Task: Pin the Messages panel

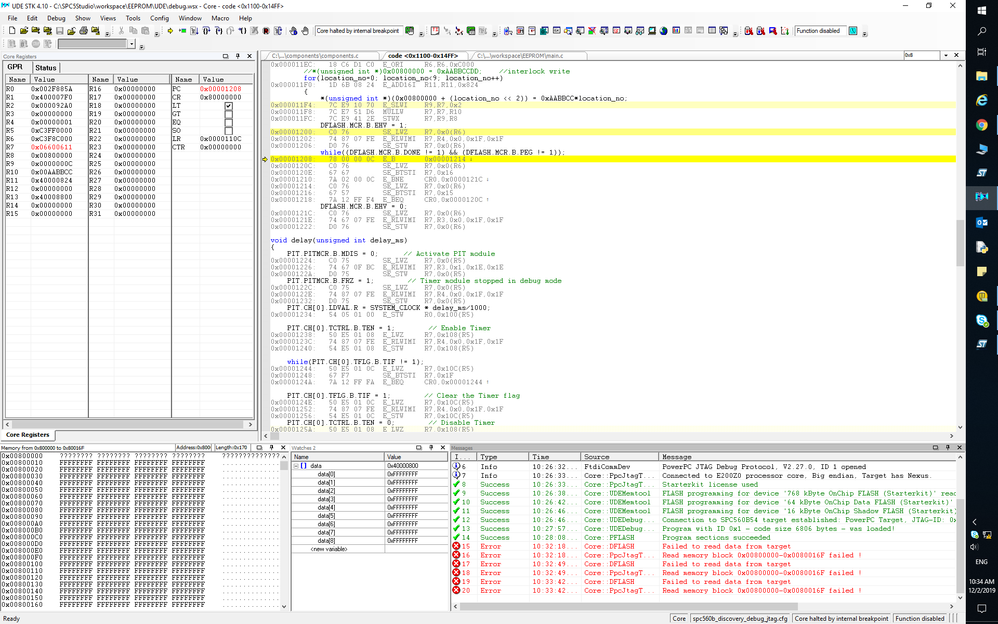Action: click(x=947, y=448)
